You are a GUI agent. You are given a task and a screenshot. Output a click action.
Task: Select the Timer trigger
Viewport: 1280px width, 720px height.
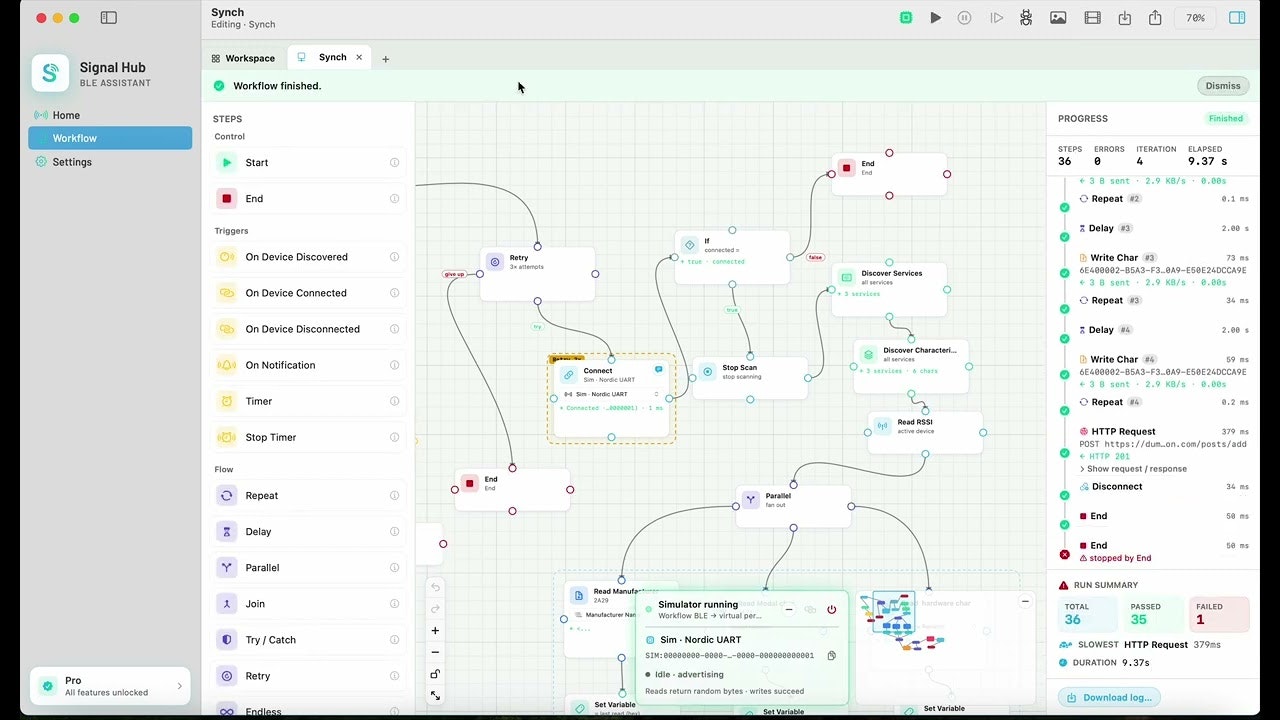click(310, 401)
